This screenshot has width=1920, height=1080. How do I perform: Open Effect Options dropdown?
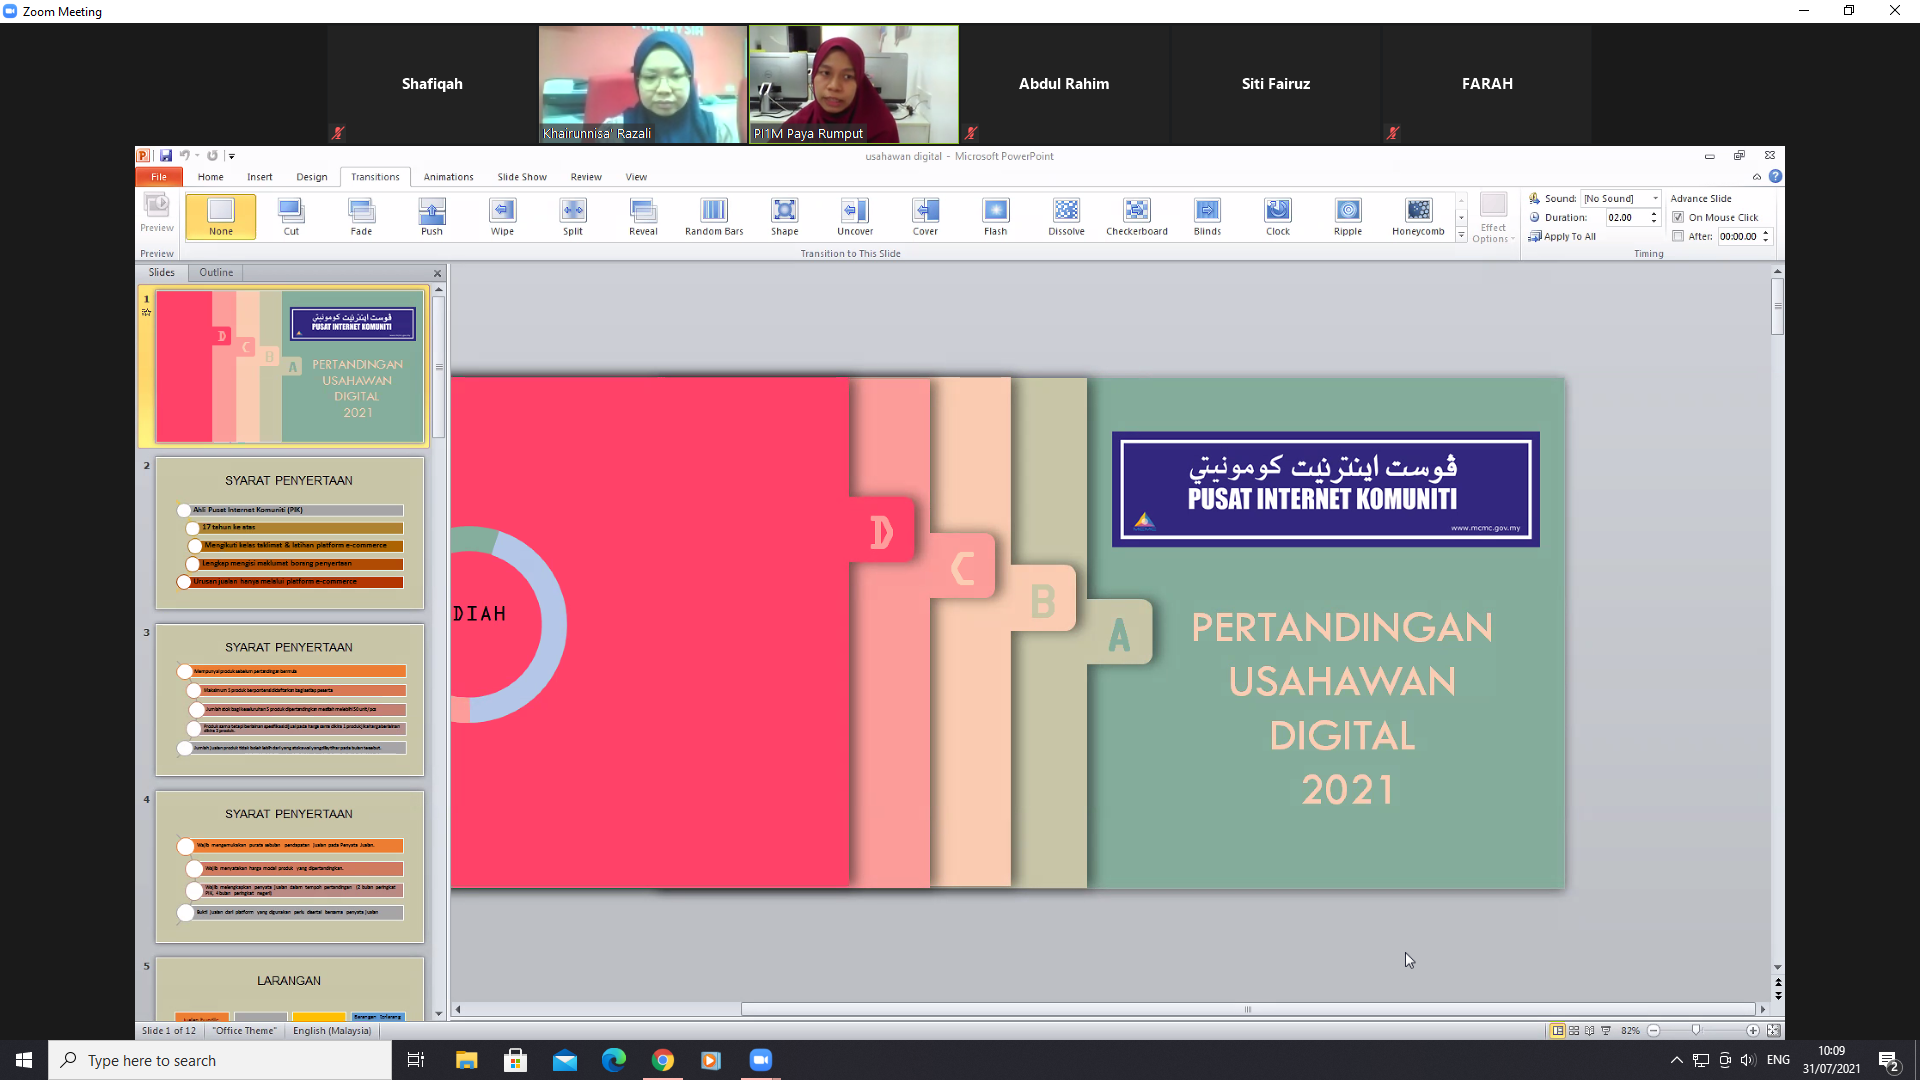pos(1493,218)
